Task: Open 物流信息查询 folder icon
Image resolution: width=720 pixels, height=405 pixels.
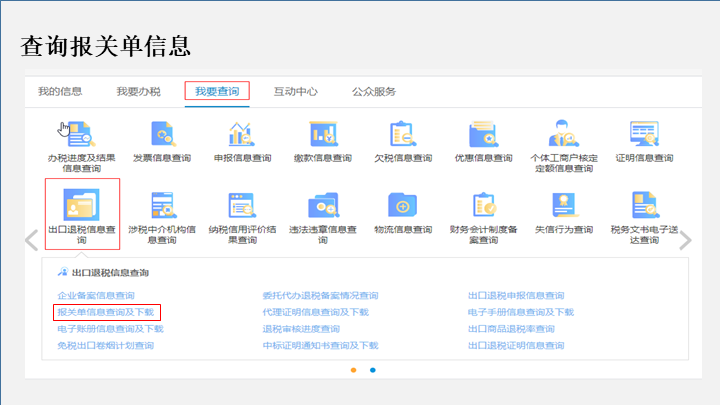Action: [403, 205]
